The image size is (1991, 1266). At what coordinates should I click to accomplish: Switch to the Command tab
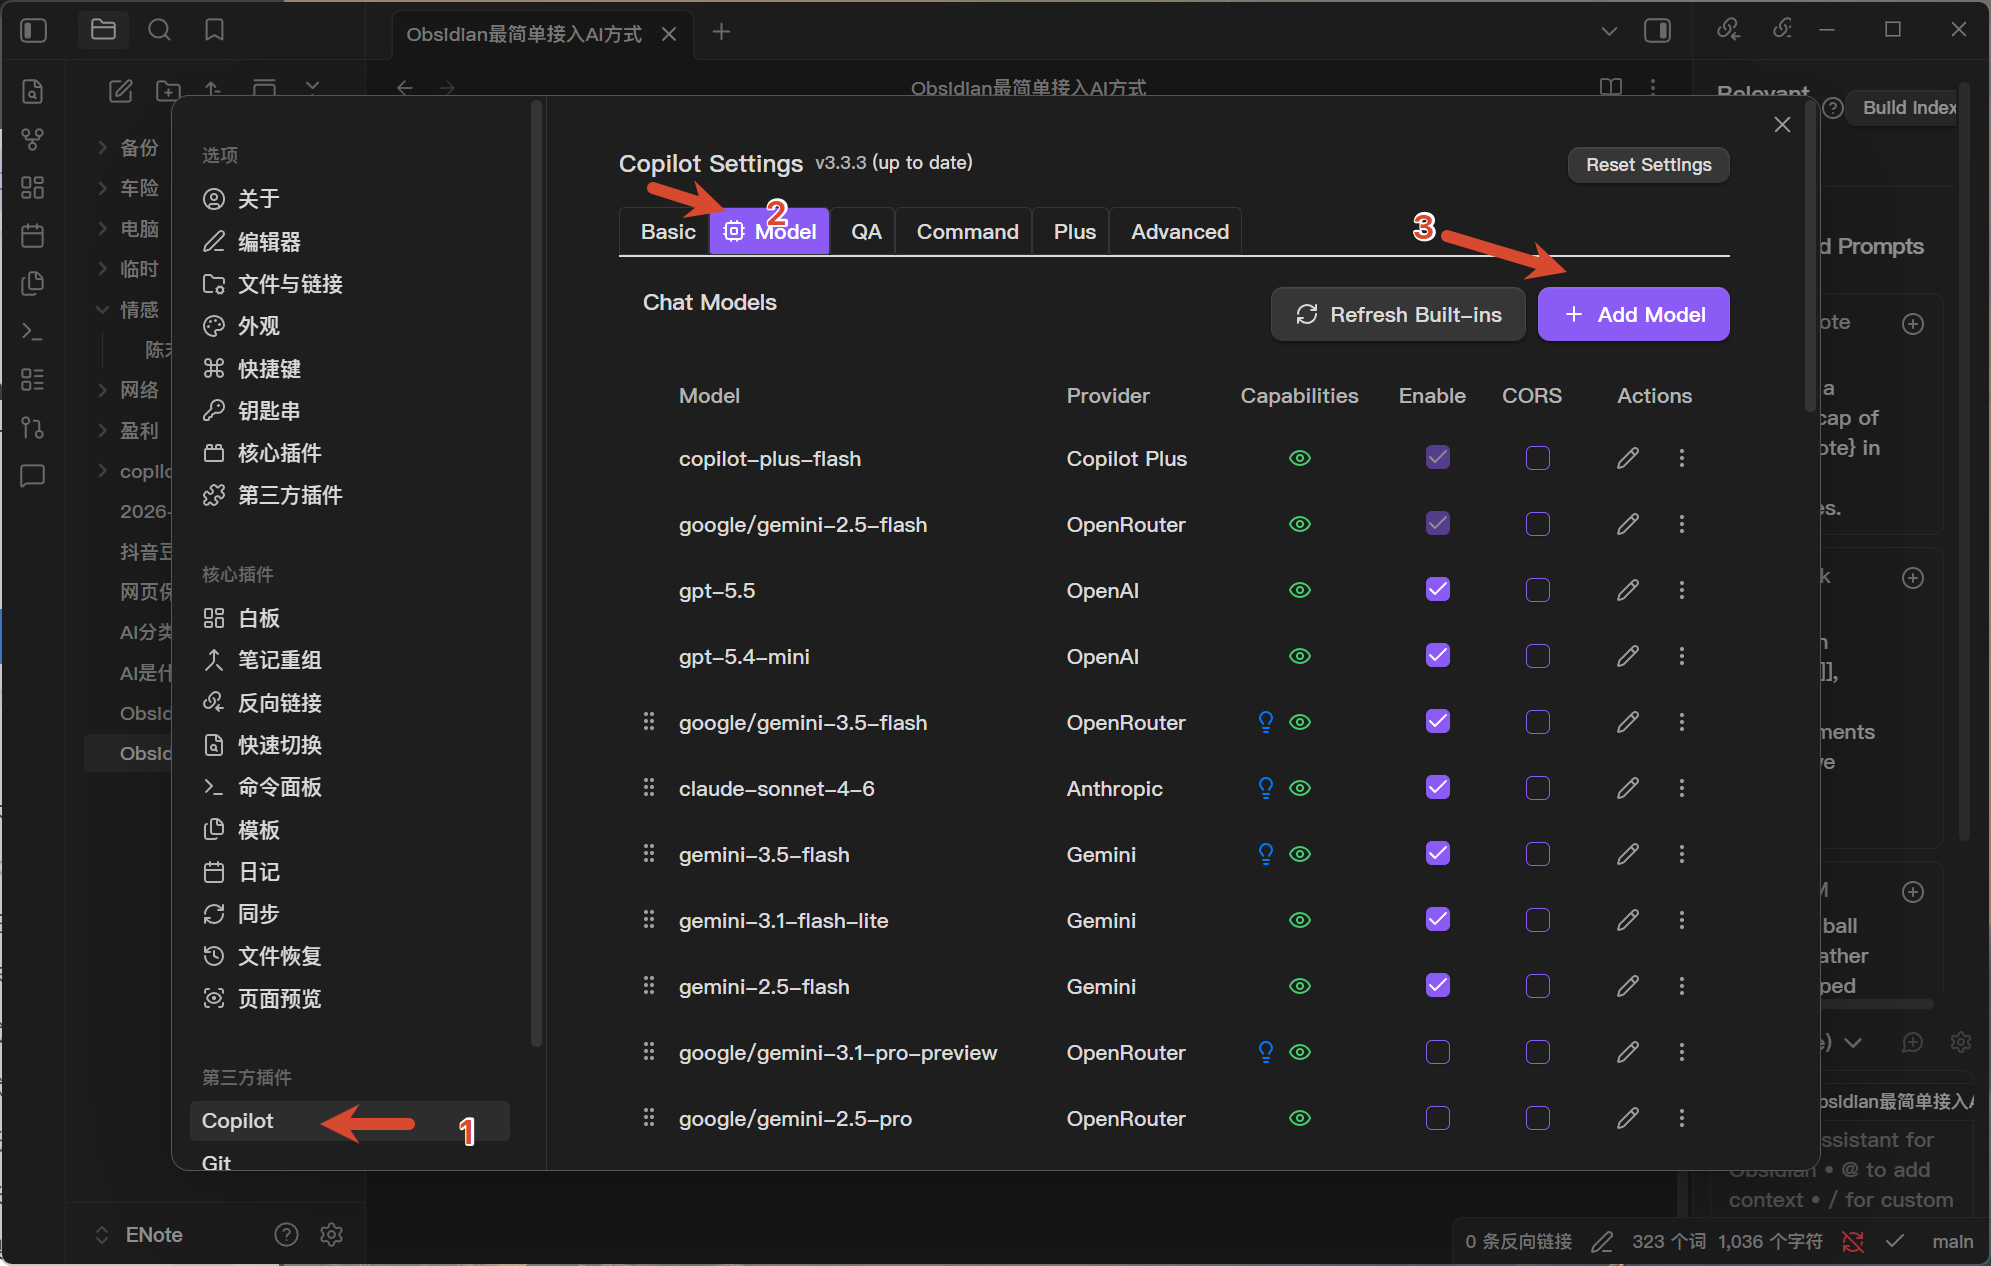pos(967,232)
